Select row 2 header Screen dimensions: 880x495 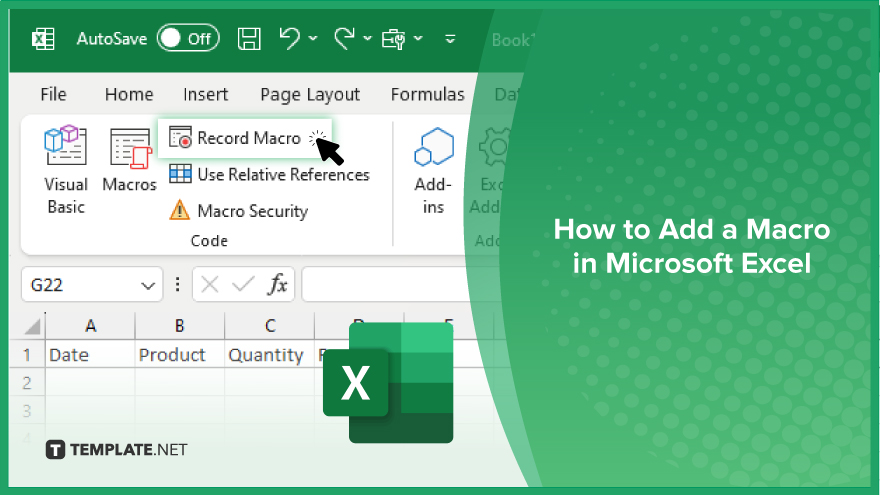coord(26,383)
